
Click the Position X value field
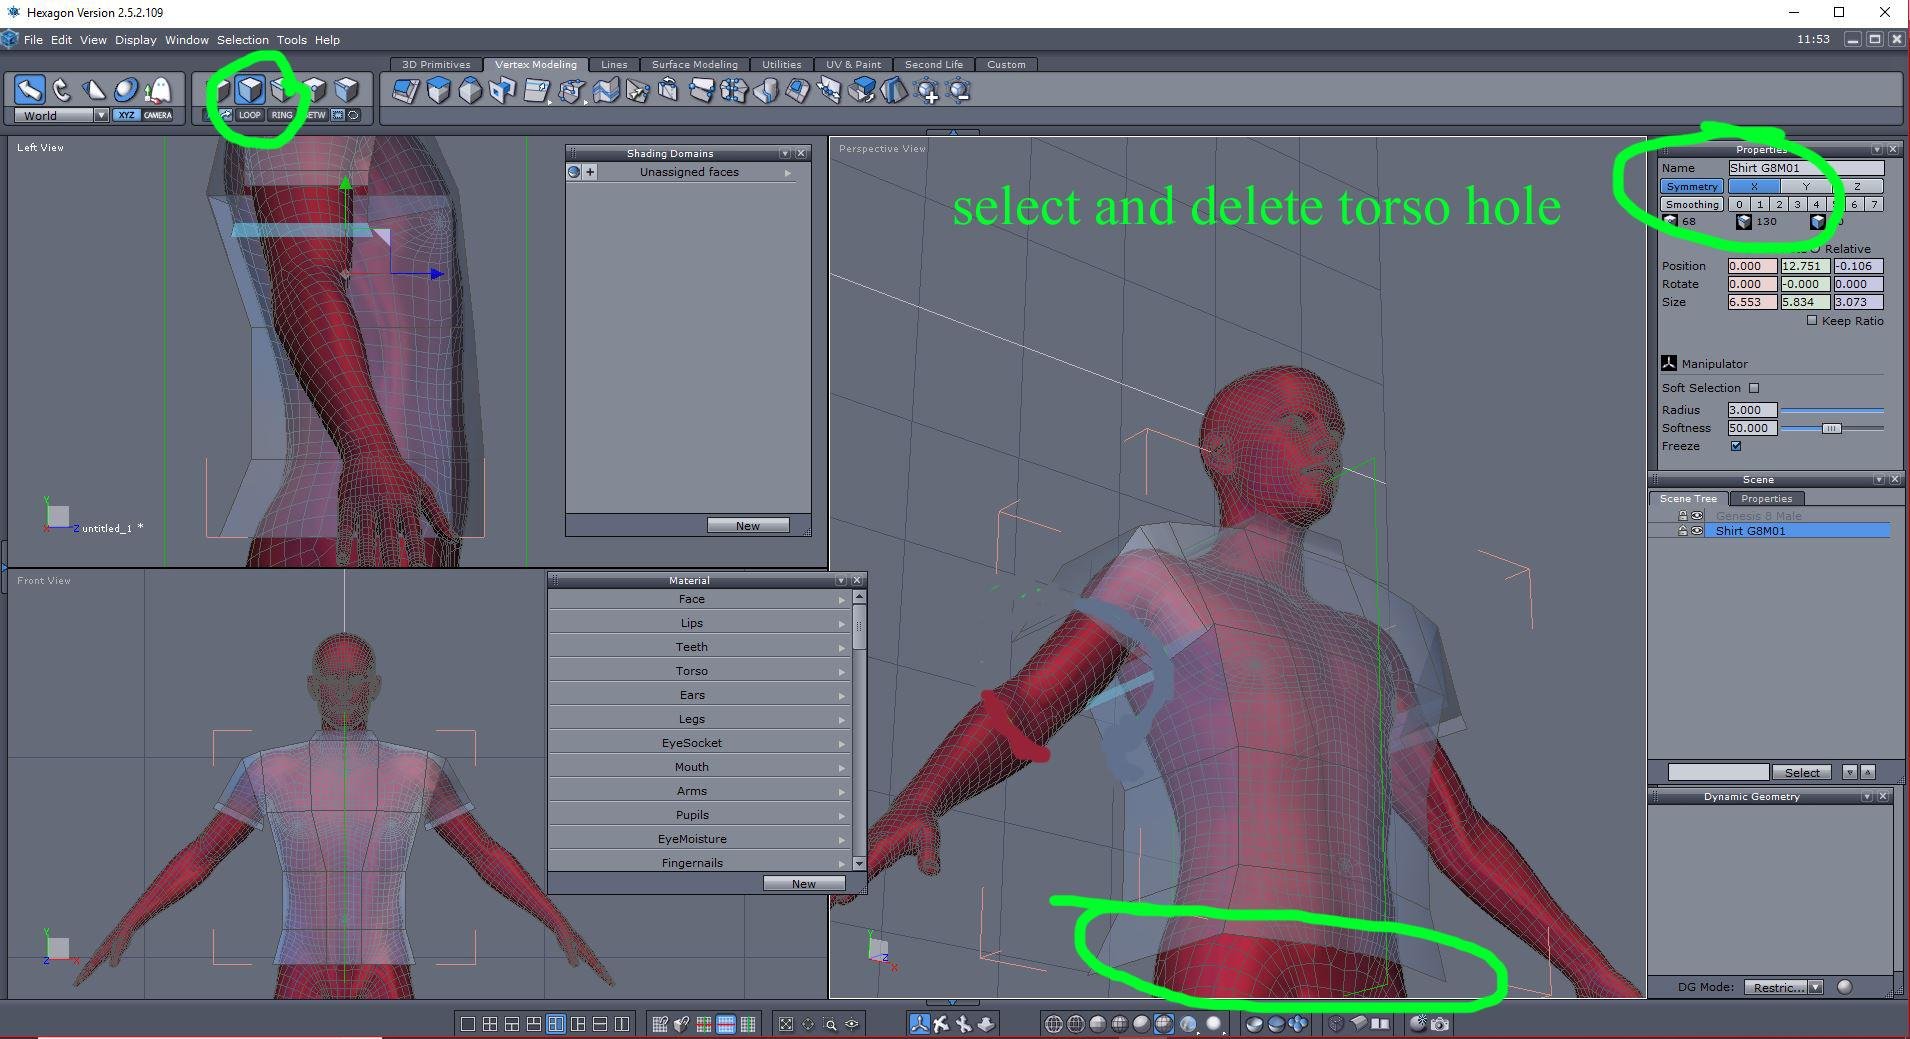[1753, 266]
